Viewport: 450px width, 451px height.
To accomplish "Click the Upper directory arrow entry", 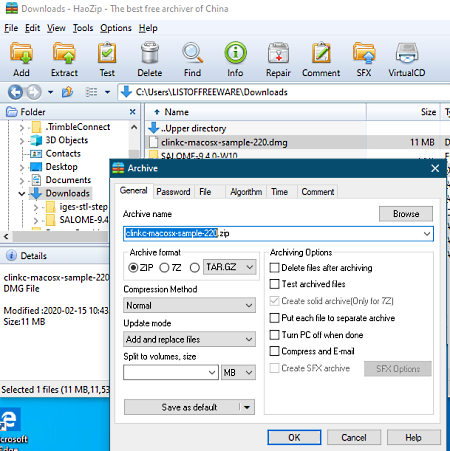I will pos(154,128).
